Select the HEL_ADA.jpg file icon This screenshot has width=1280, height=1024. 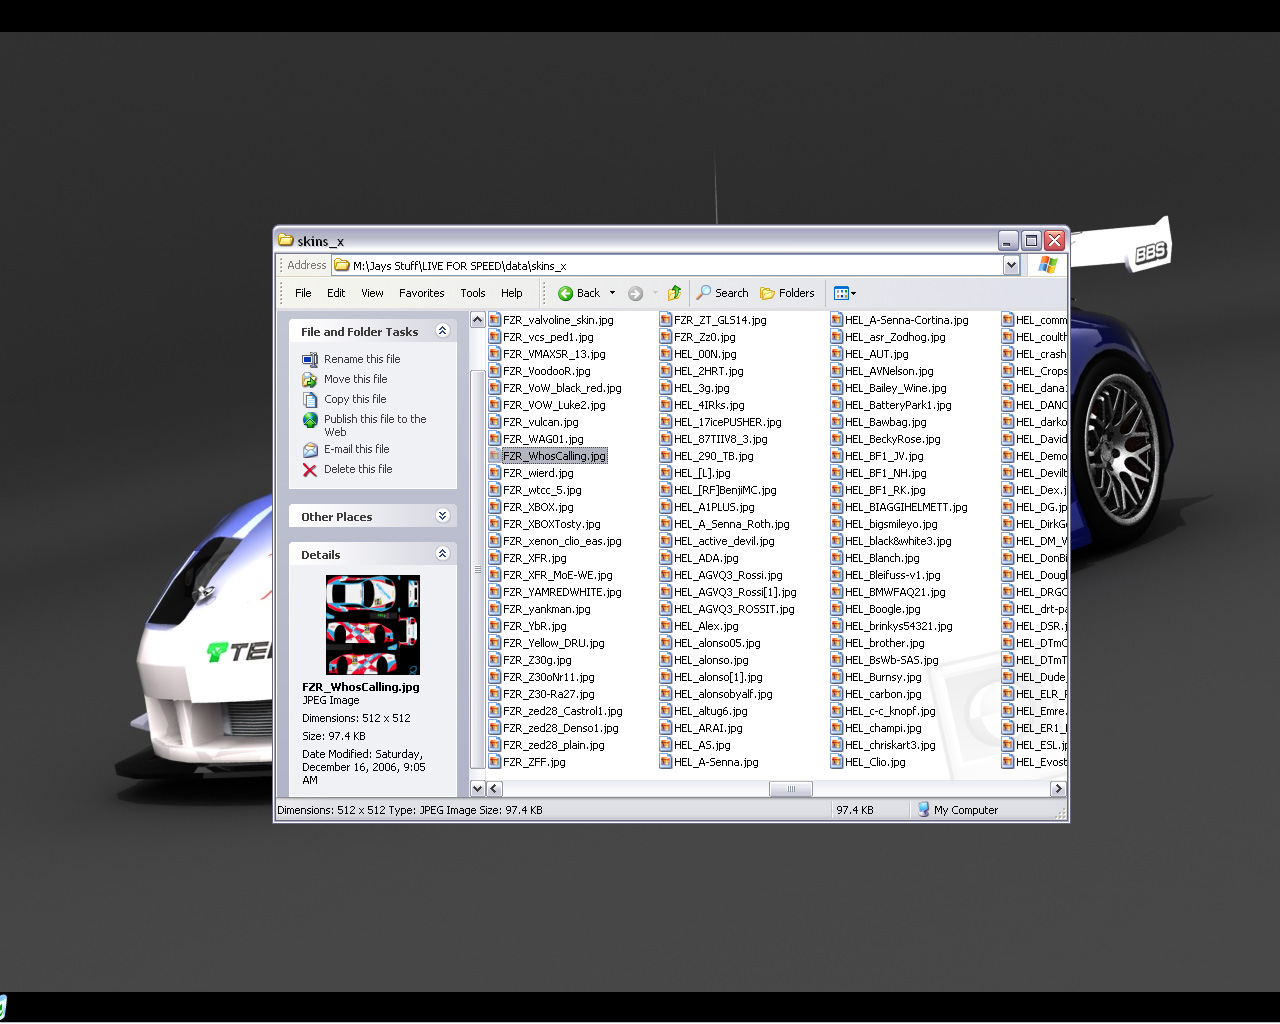pos(666,558)
